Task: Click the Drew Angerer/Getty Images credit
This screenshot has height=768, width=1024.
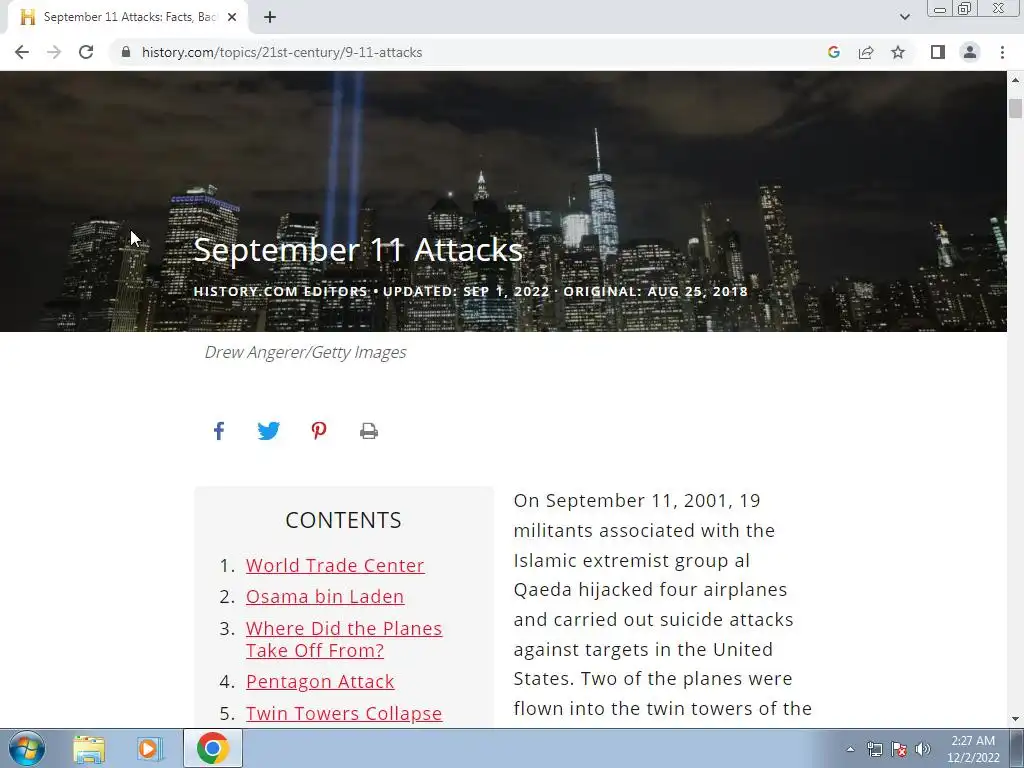Action: coord(306,352)
